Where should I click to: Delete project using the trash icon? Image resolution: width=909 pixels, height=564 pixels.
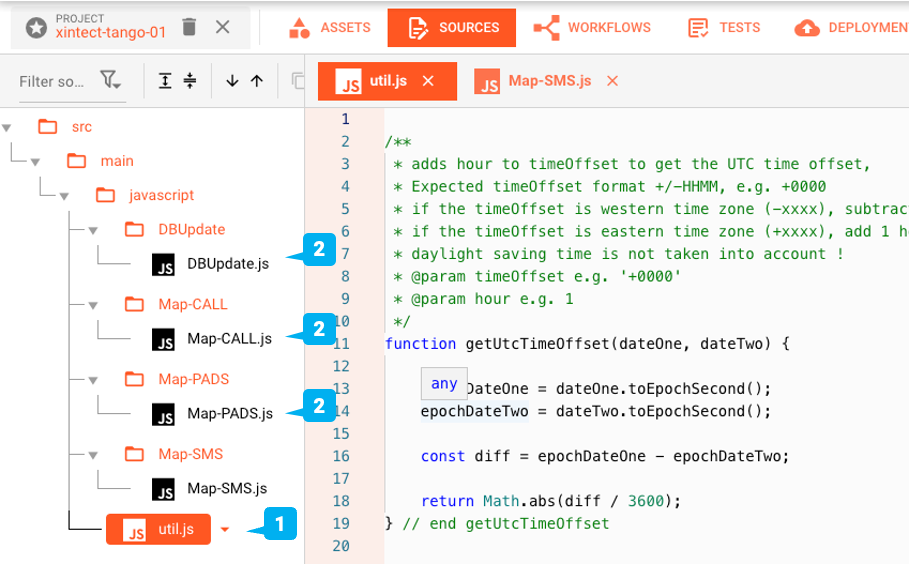[x=189, y=27]
